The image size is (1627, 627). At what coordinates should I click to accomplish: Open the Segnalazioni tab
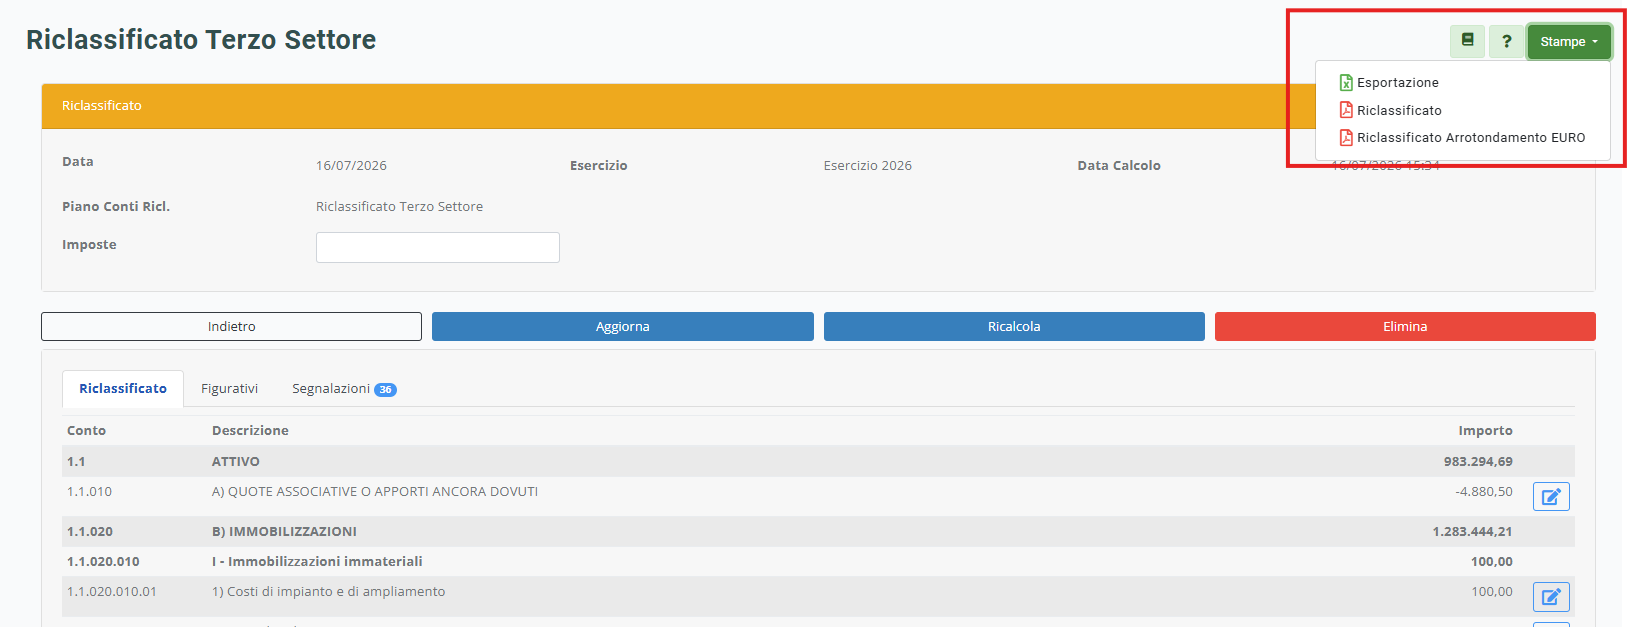(344, 389)
